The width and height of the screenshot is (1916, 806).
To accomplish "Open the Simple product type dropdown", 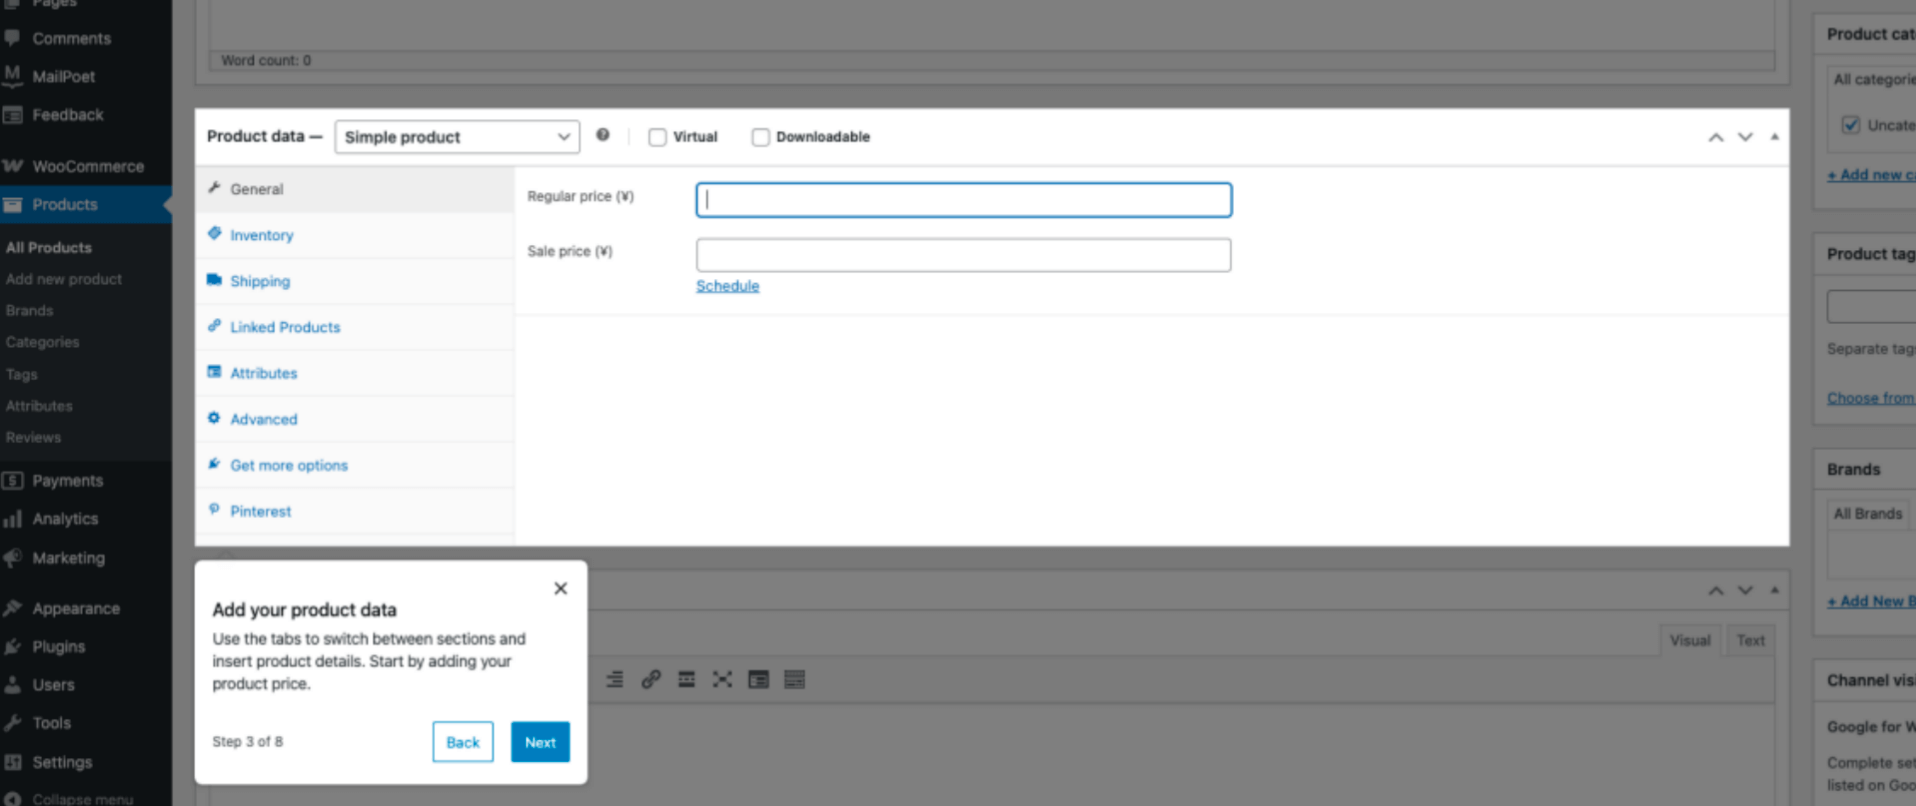I will pos(457,137).
